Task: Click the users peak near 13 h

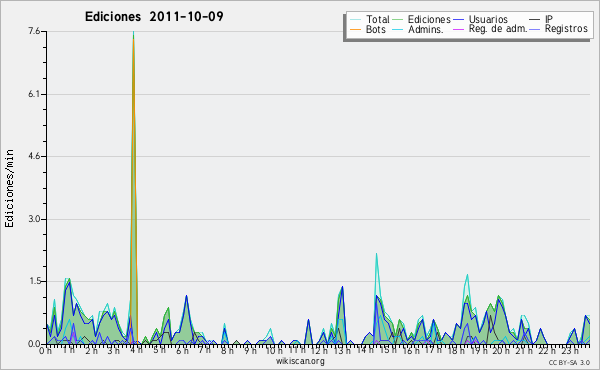Action: (x=342, y=287)
